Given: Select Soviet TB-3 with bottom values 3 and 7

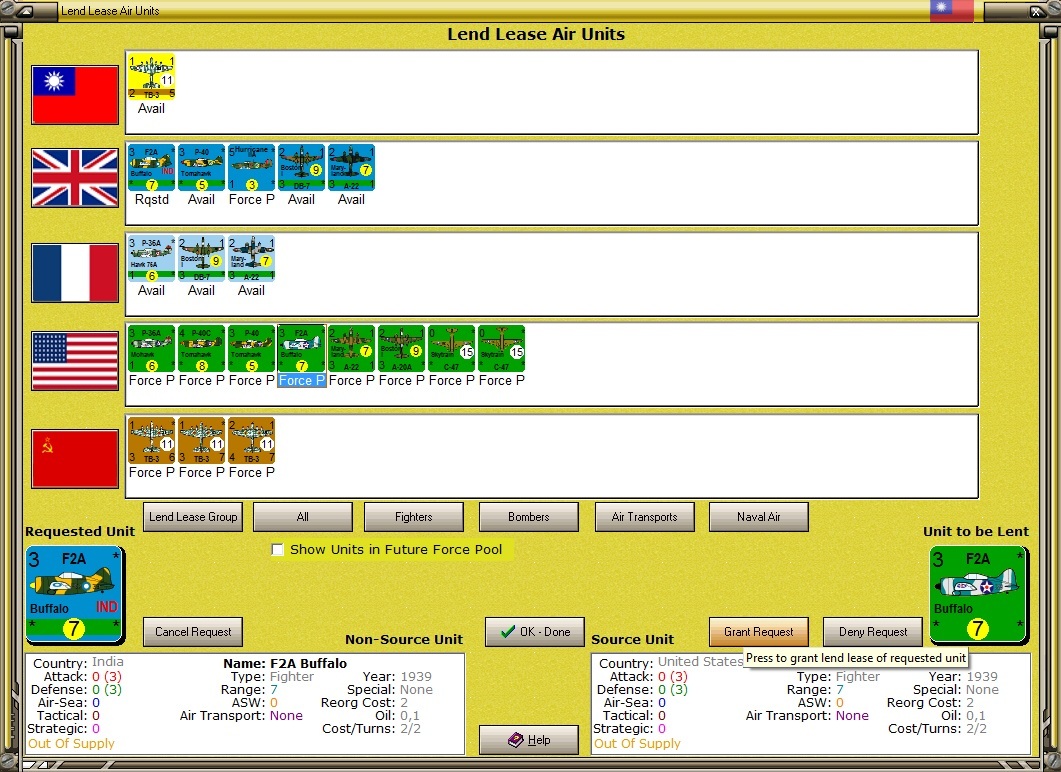Looking at the screenshot, I should pos(202,440).
